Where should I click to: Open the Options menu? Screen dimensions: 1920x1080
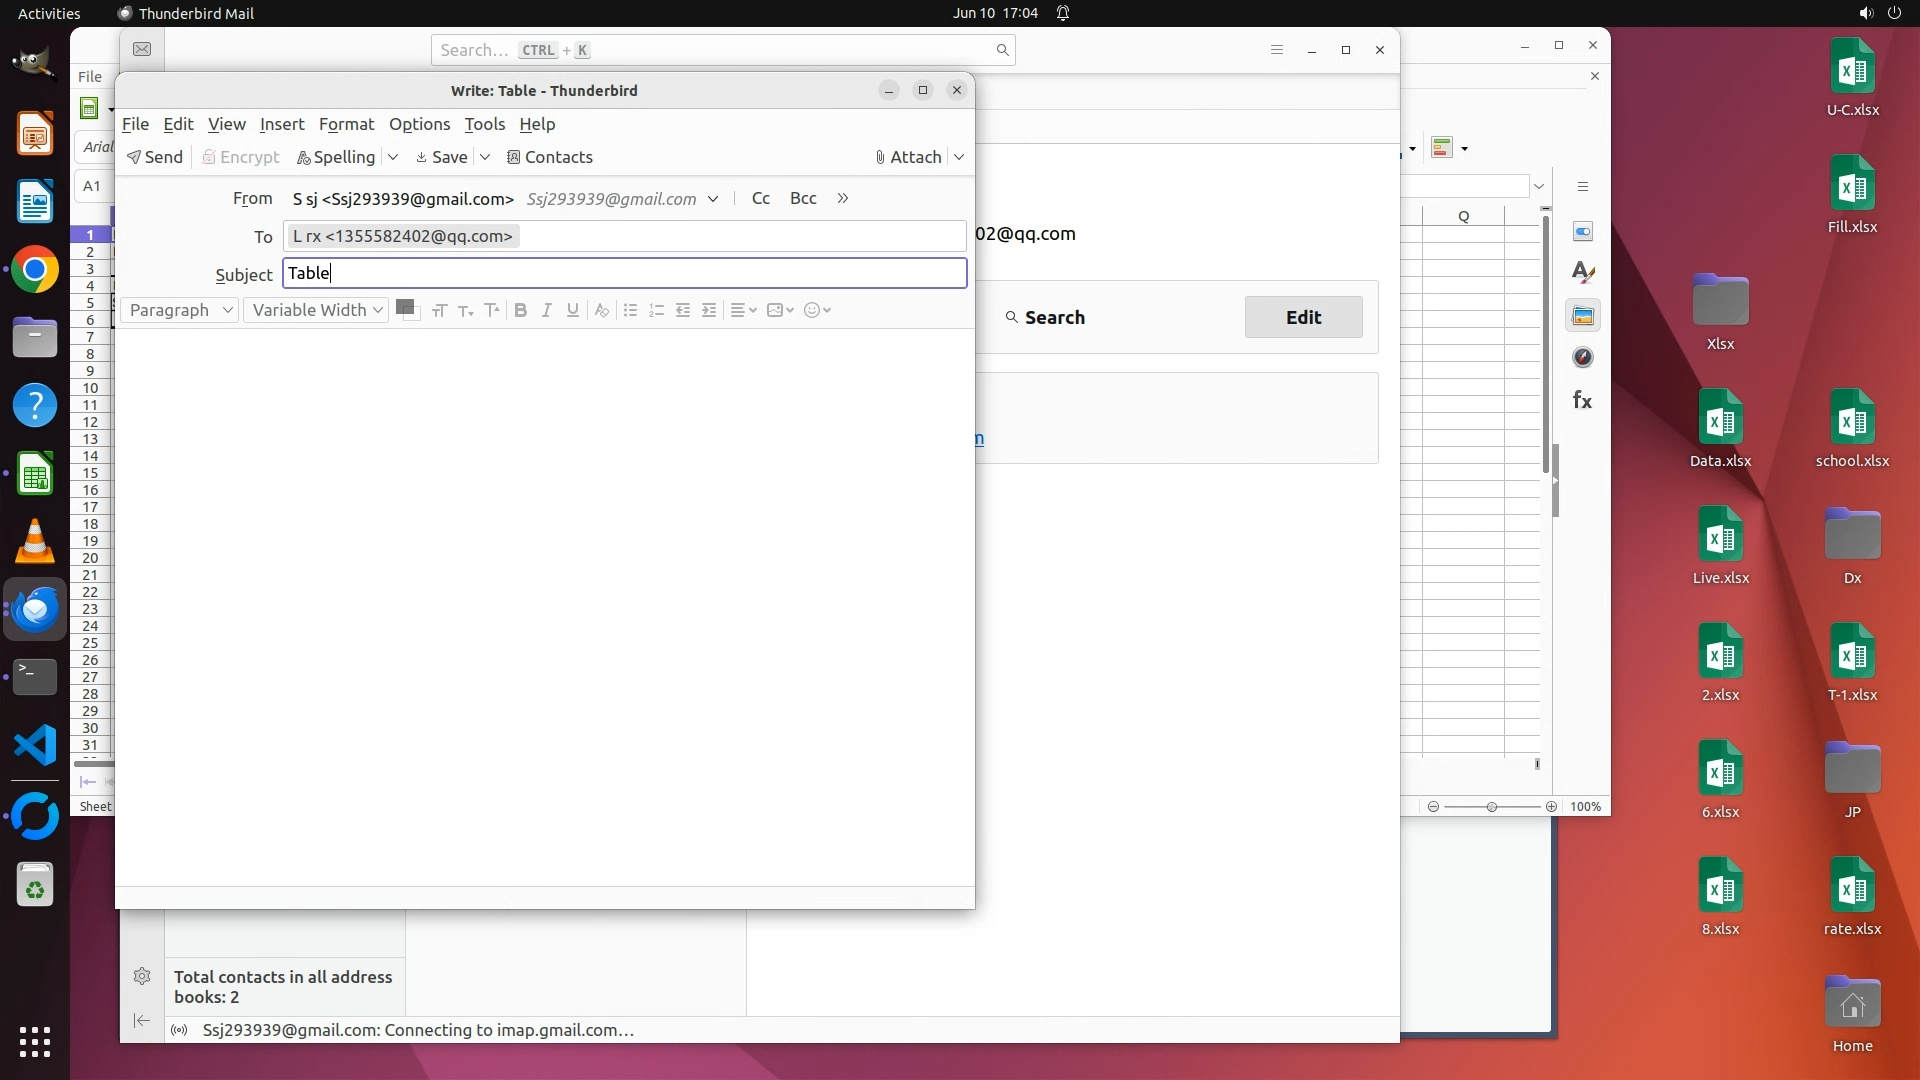pyautogui.click(x=419, y=124)
